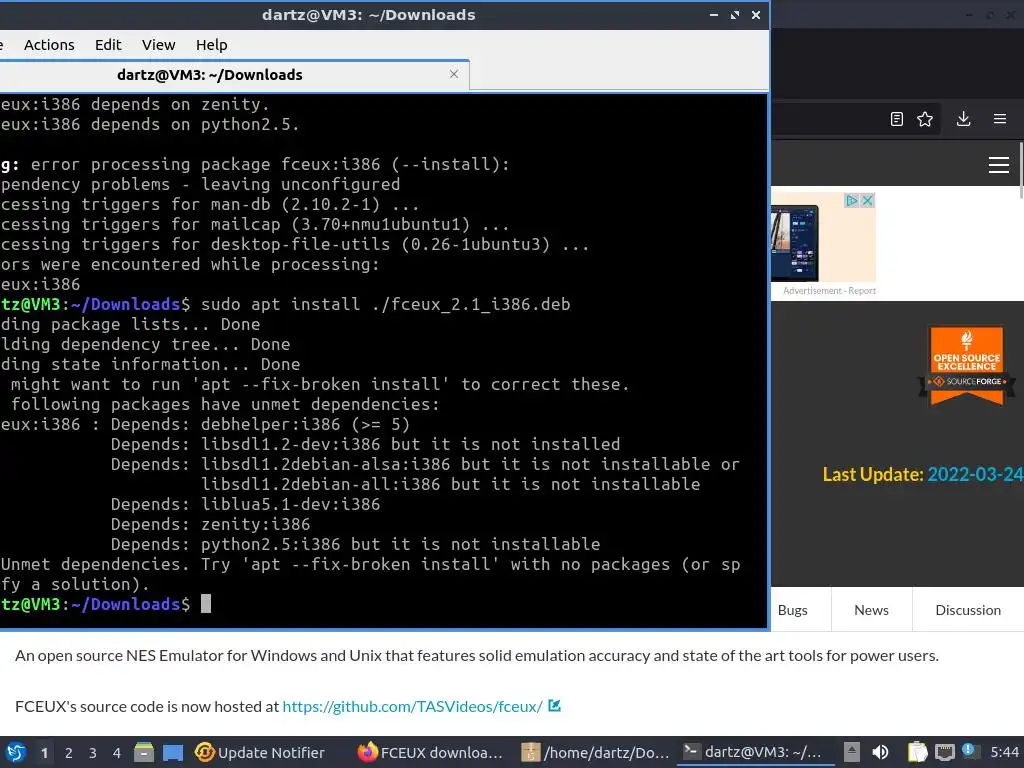Click the show desktop icon in taskbar

click(x=172, y=752)
